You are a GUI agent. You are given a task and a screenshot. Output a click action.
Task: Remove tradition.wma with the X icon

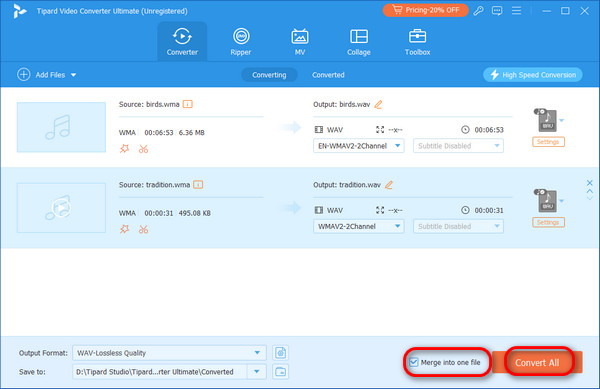click(x=590, y=183)
